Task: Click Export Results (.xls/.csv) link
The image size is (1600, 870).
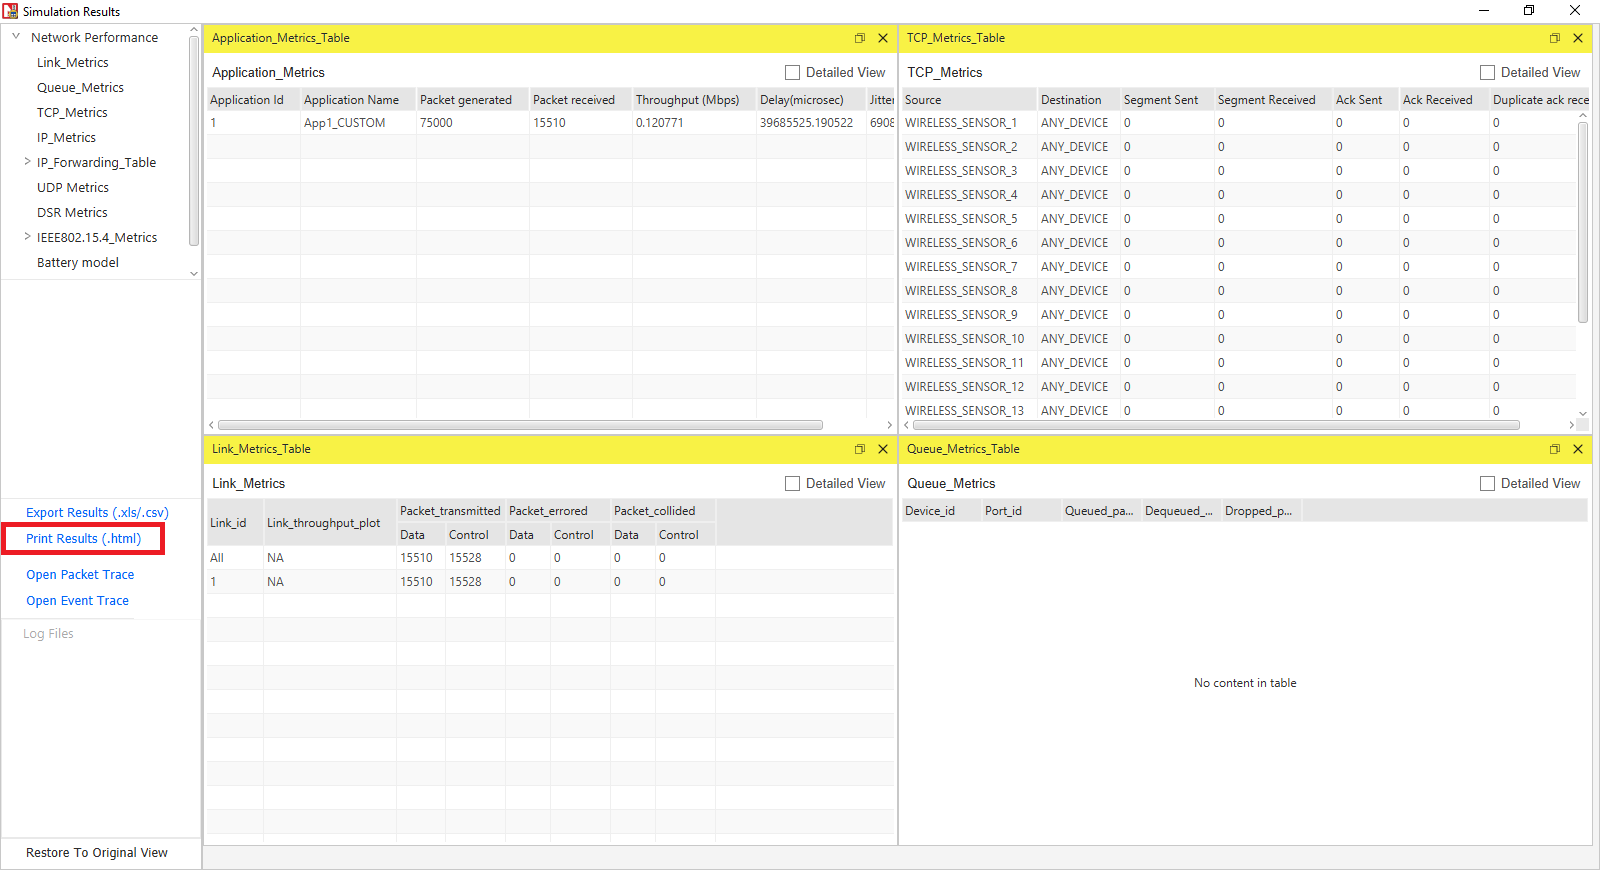Action: pos(97,512)
